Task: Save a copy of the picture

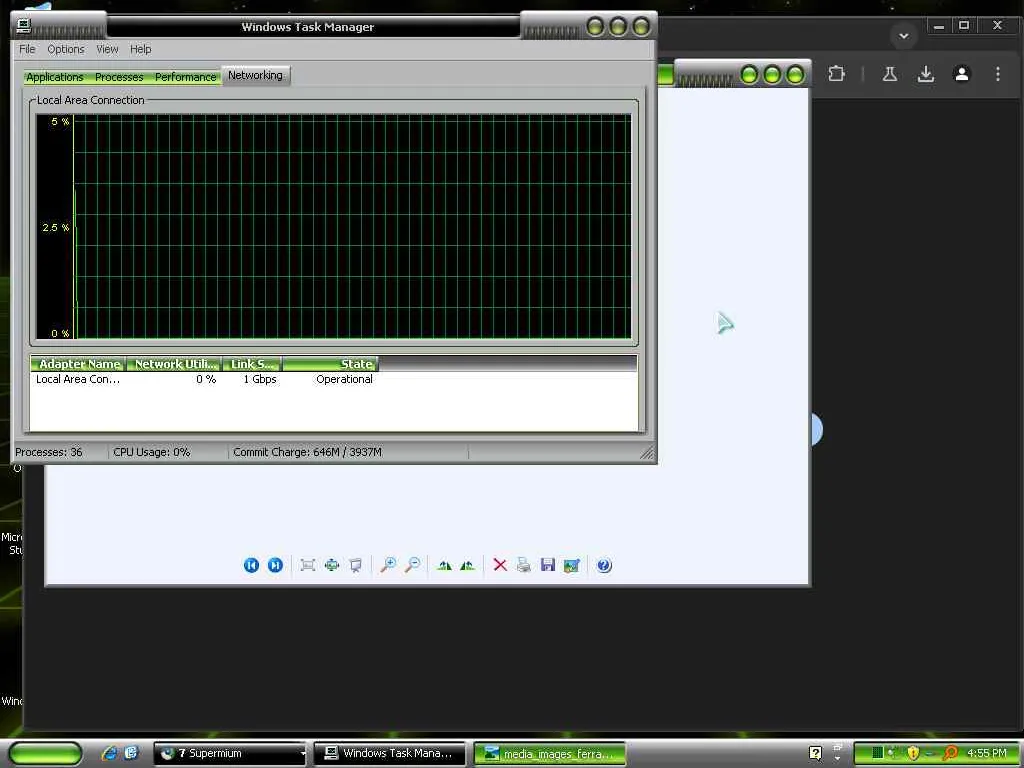Action: [x=548, y=565]
